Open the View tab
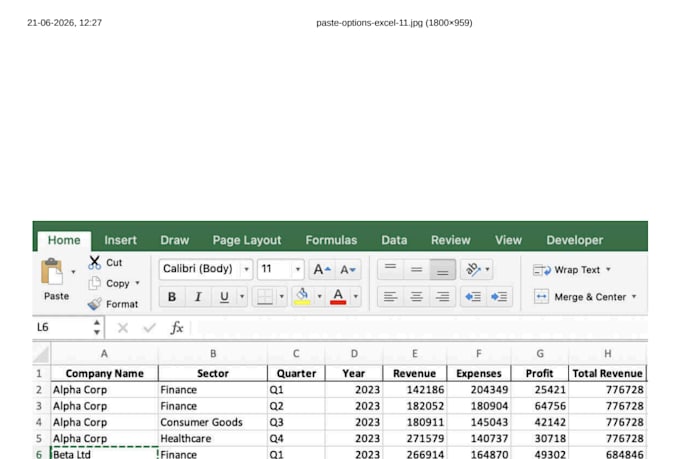680x459 pixels. coord(508,240)
